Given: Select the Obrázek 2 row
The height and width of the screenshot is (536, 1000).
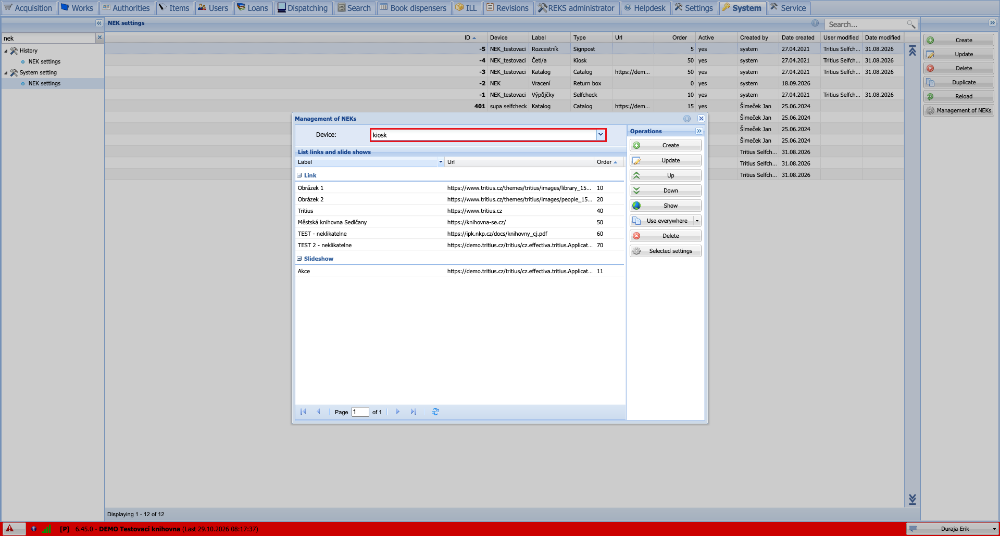Looking at the screenshot, I should 460,199.
